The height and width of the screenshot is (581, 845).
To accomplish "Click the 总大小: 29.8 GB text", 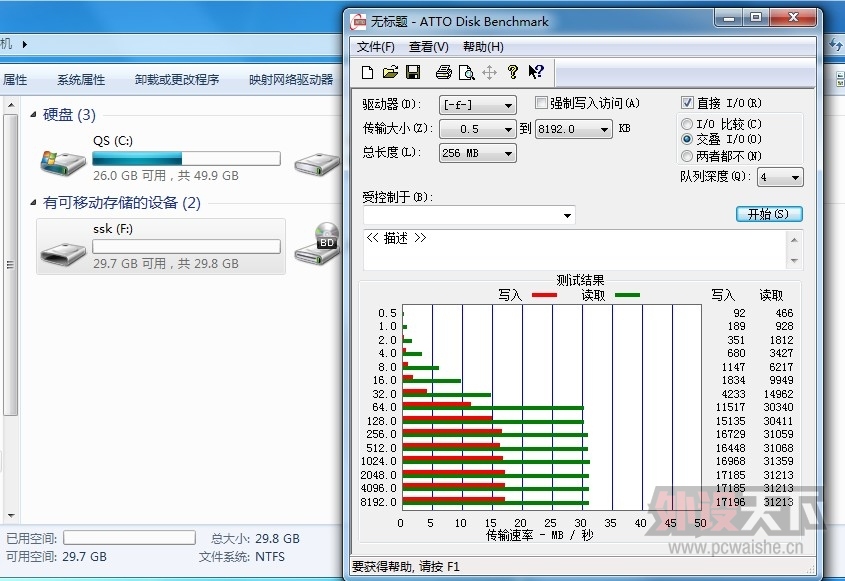I will click(x=255, y=538).
